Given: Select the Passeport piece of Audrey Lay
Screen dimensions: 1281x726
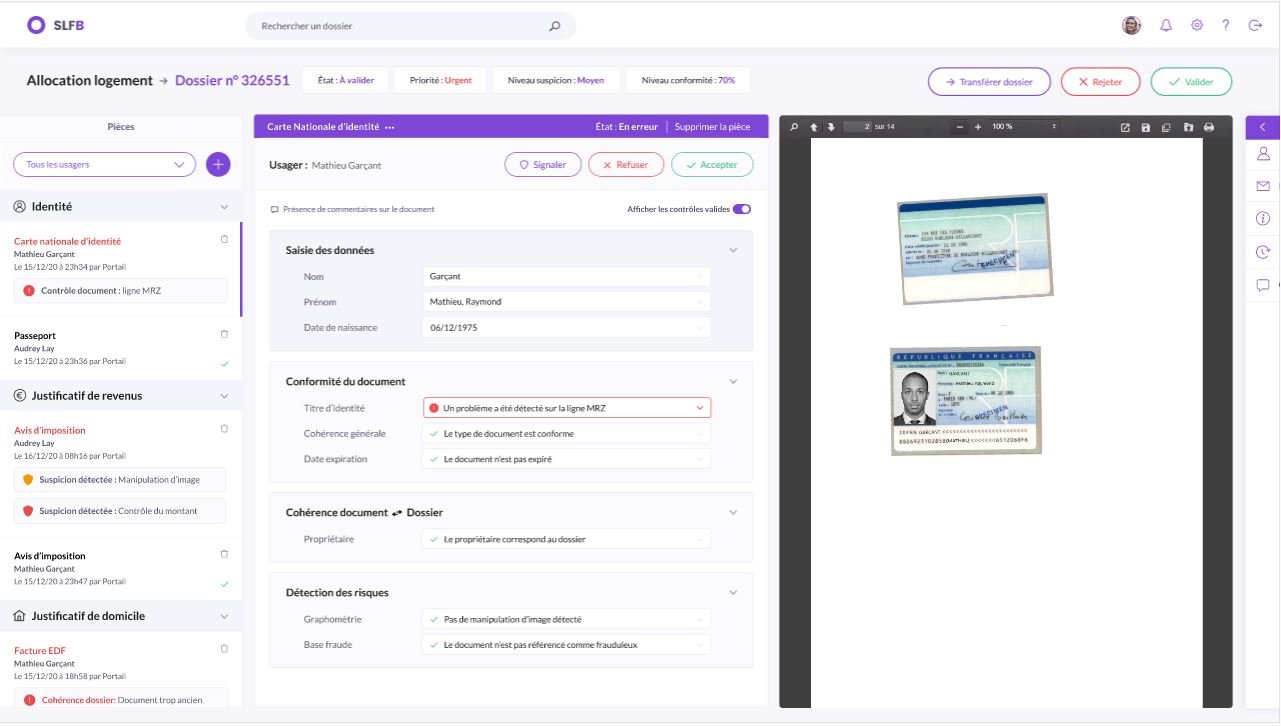Looking at the screenshot, I should (35, 336).
